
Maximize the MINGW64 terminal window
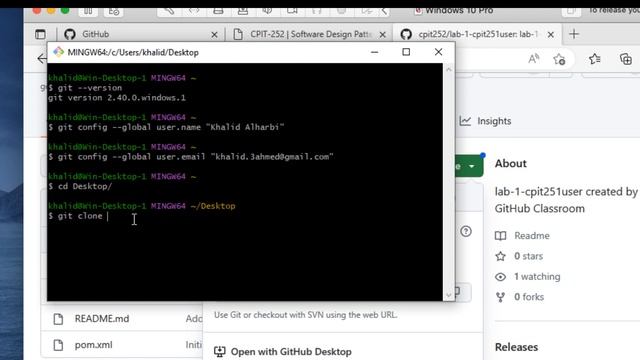(x=406, y=52)
